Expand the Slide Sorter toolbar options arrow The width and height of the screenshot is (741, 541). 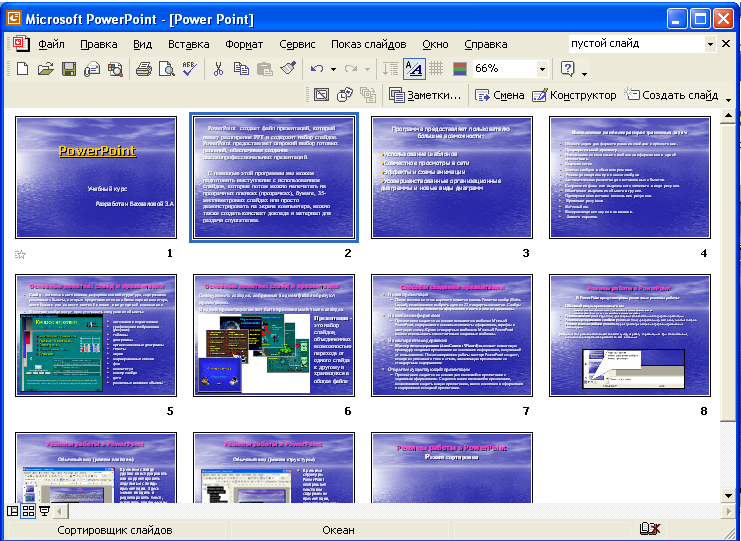[728, 99]
